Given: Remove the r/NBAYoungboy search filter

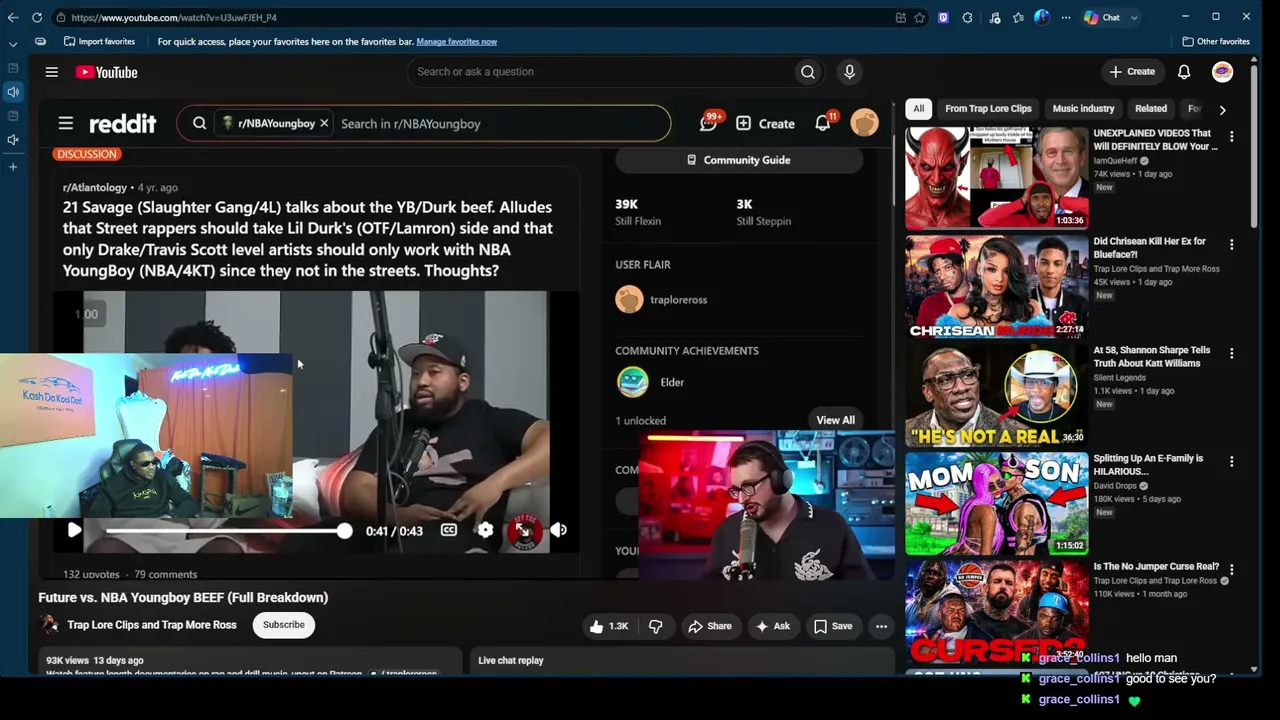Looking at the screenshot, I should click(324, 124).
